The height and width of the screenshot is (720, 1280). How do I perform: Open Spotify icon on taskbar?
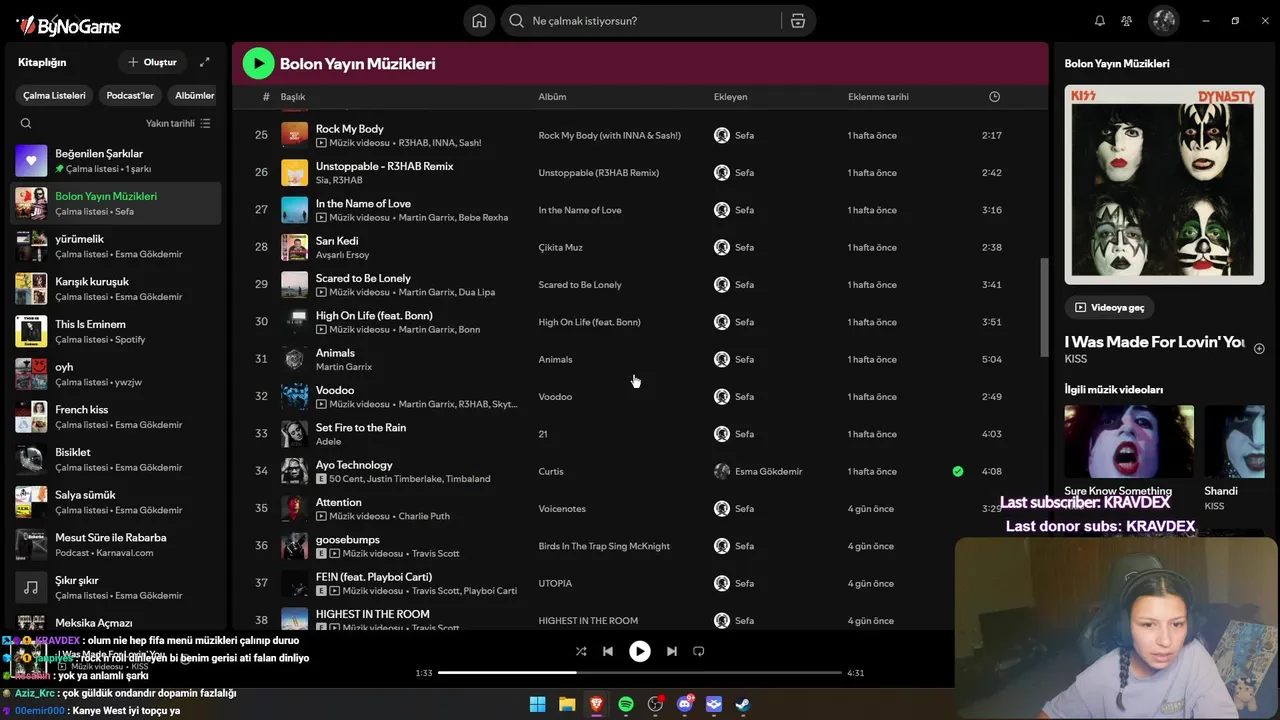click(x=626, y=704)
